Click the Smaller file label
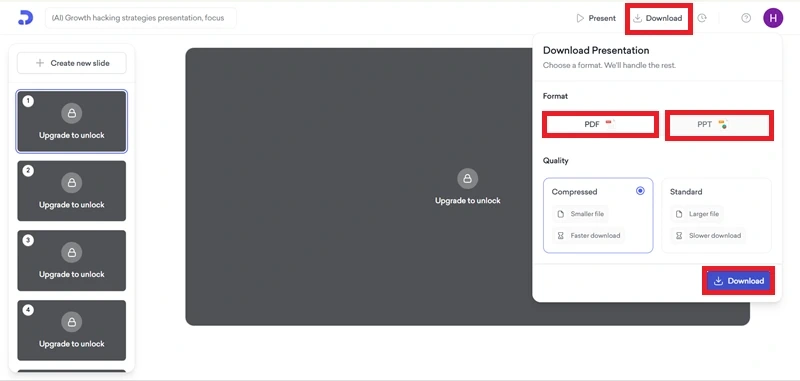Image resolution: width=800 pixels, height=381 pixels. pyautogui.click(x=587, y=214)
